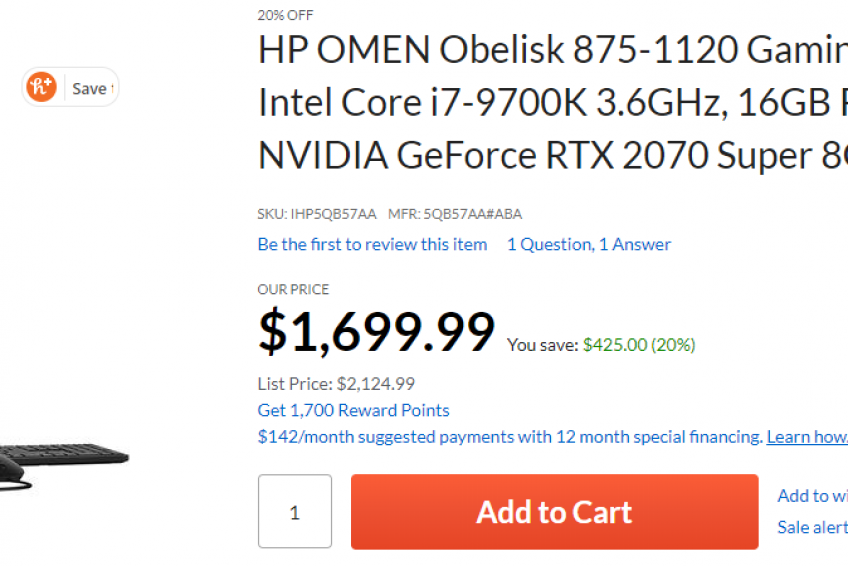Click the green $425.00 (20%) savings

tap(639, 345)
